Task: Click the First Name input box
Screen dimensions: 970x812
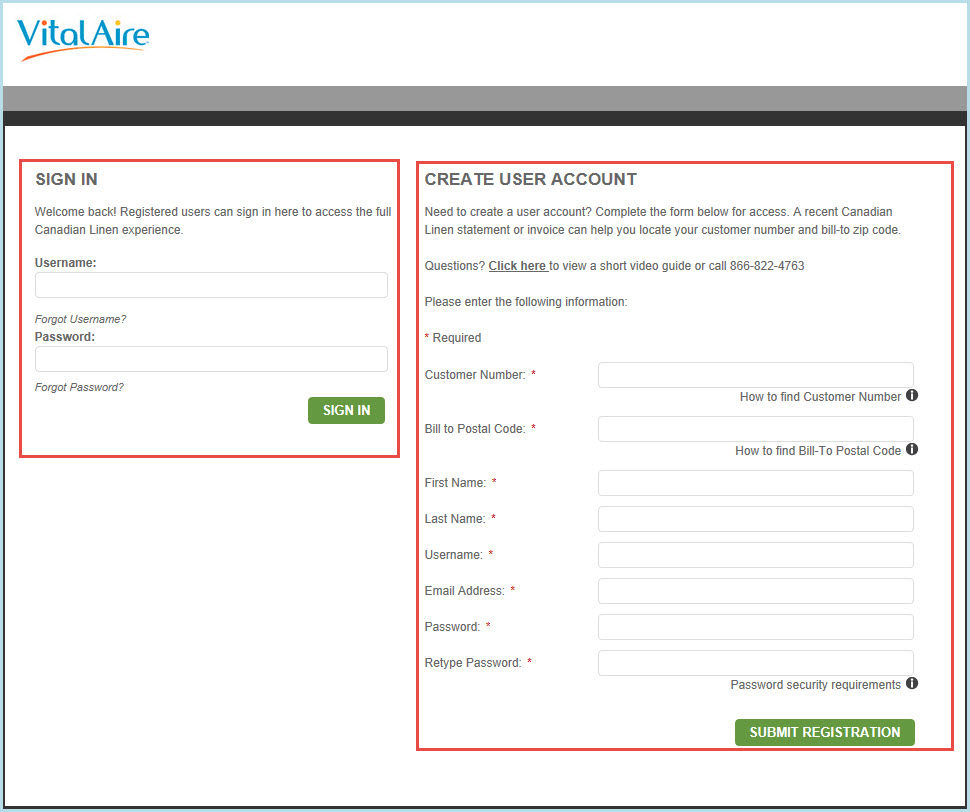Action: click(x=755, y=483)
